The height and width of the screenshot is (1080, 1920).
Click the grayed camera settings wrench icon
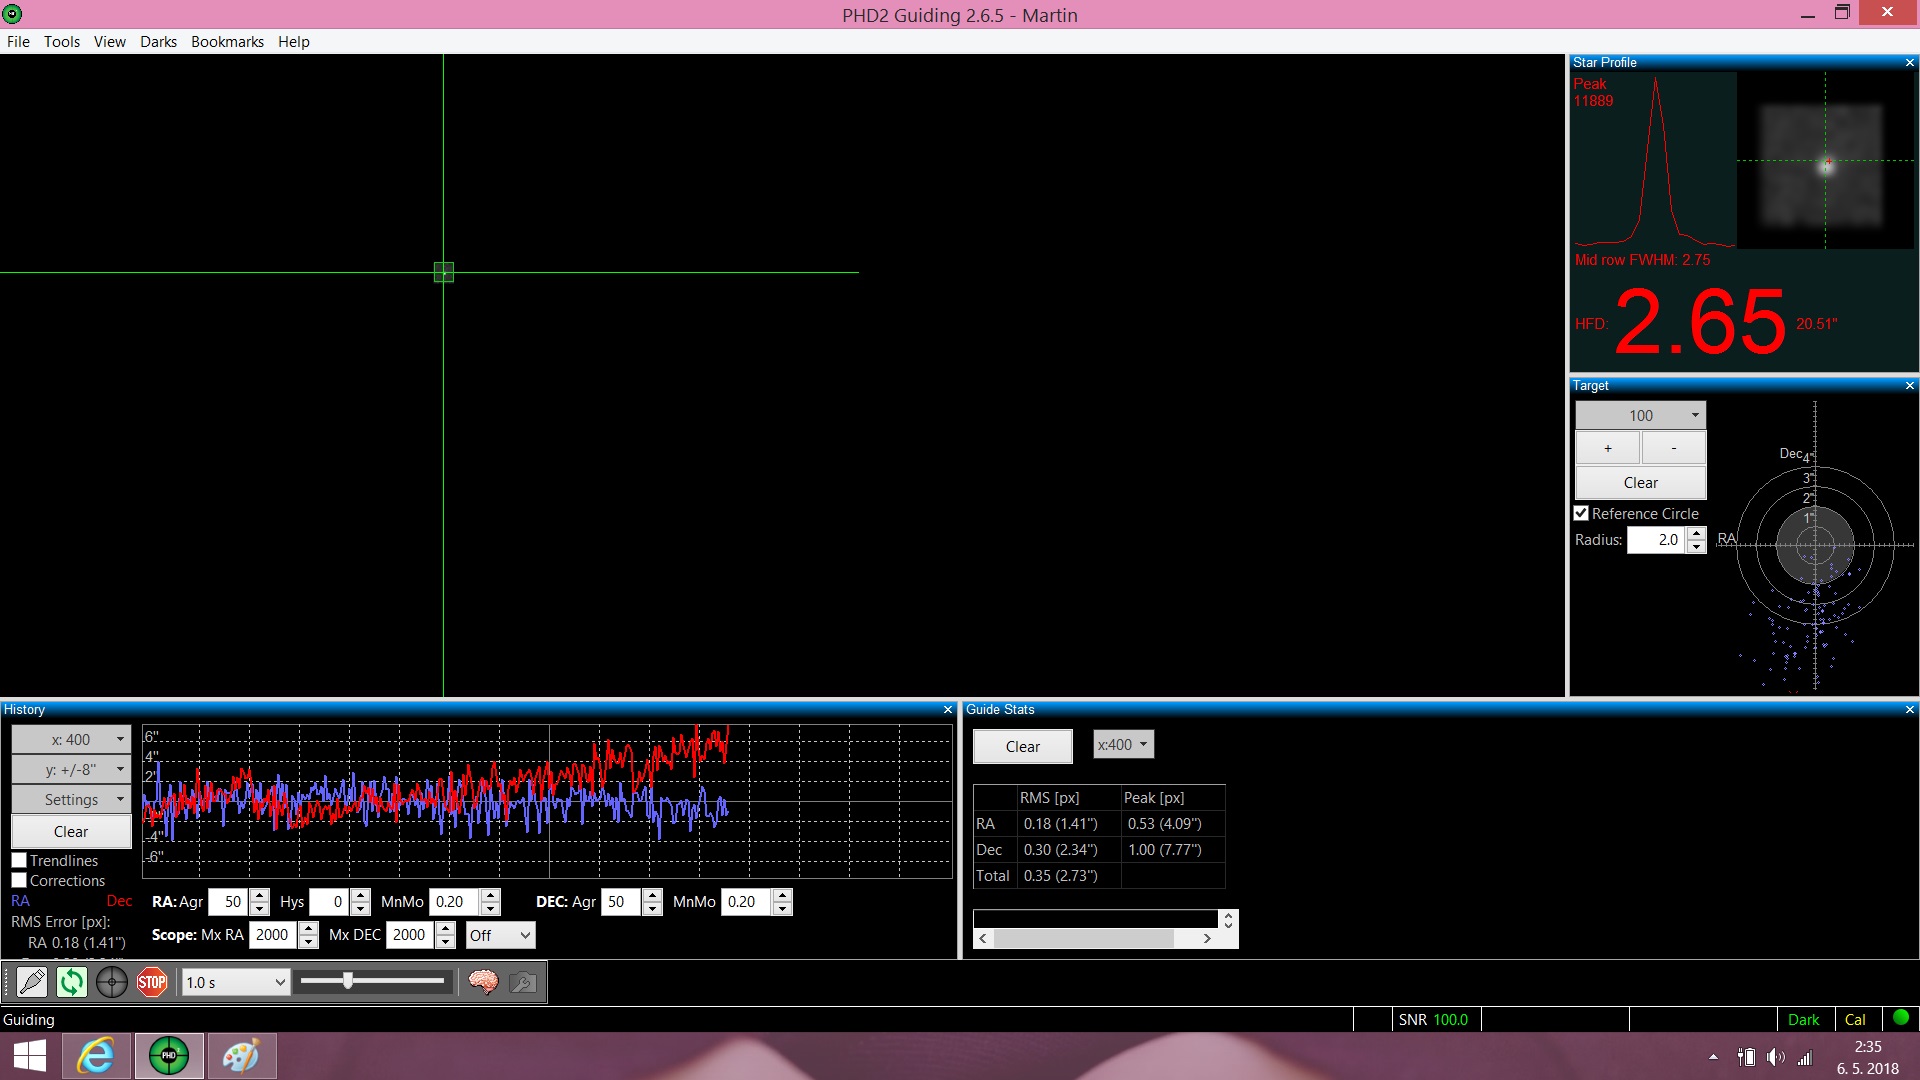[x=522, y=983]
